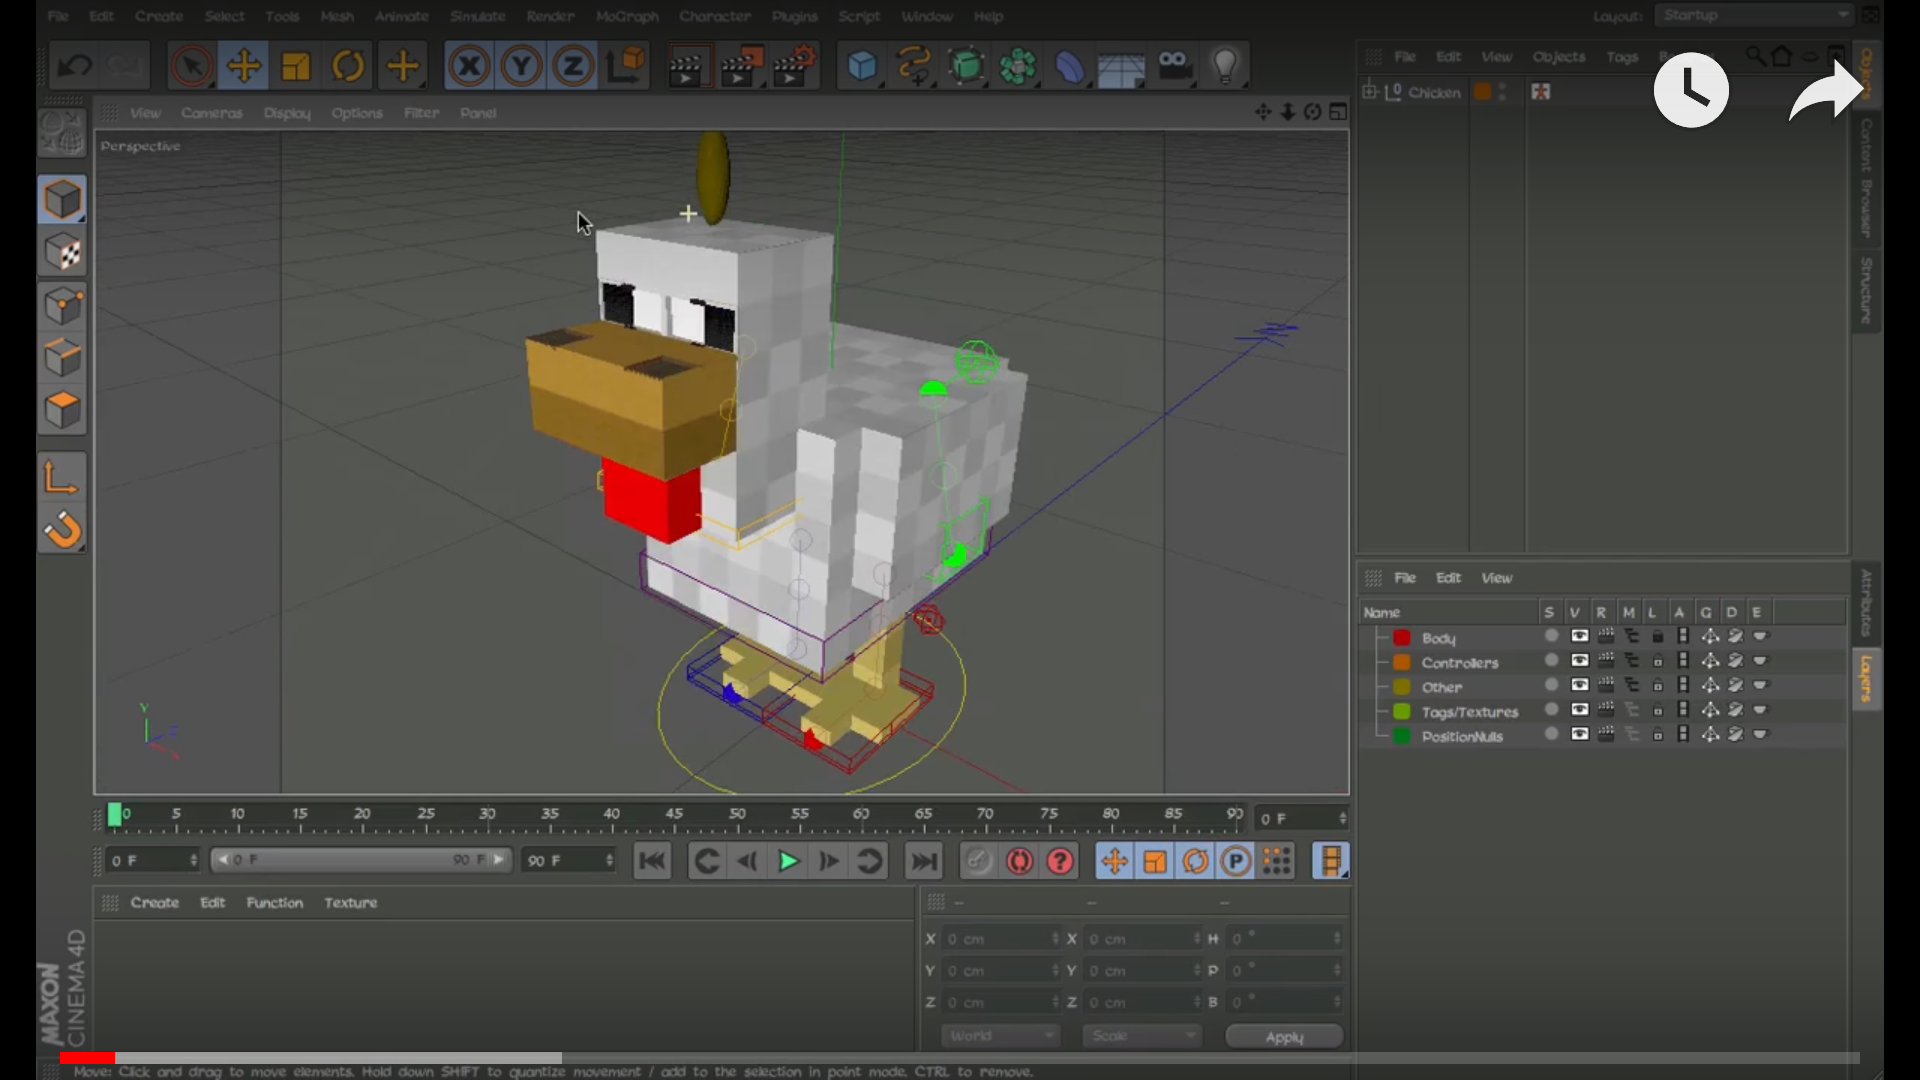Open Edit Render Settings icon
Image resolution: width=1920 pixels, height=1080 pixels.
coord(795,67)
